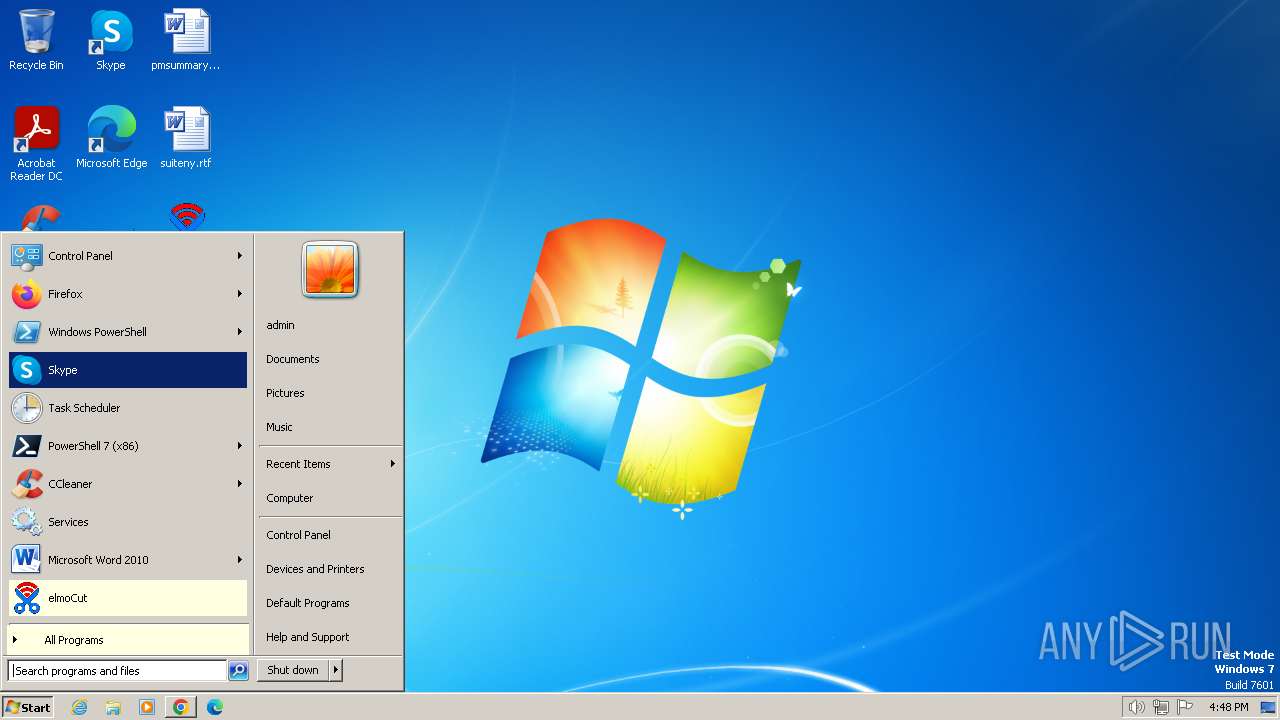Click the Recent Items label
1280x720 pixels.
point(298,464)
